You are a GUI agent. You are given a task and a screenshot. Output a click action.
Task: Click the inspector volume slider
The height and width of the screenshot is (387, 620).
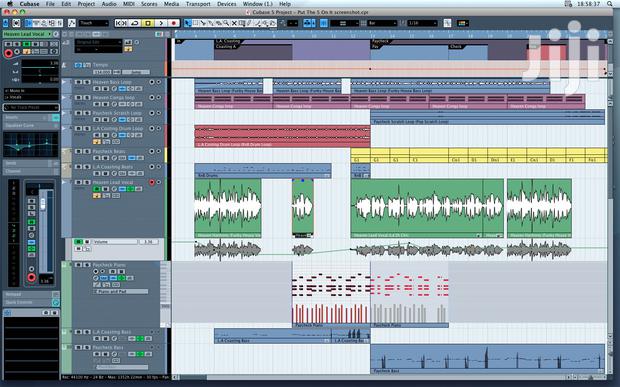pyautogui.click(x=40, y=63)
